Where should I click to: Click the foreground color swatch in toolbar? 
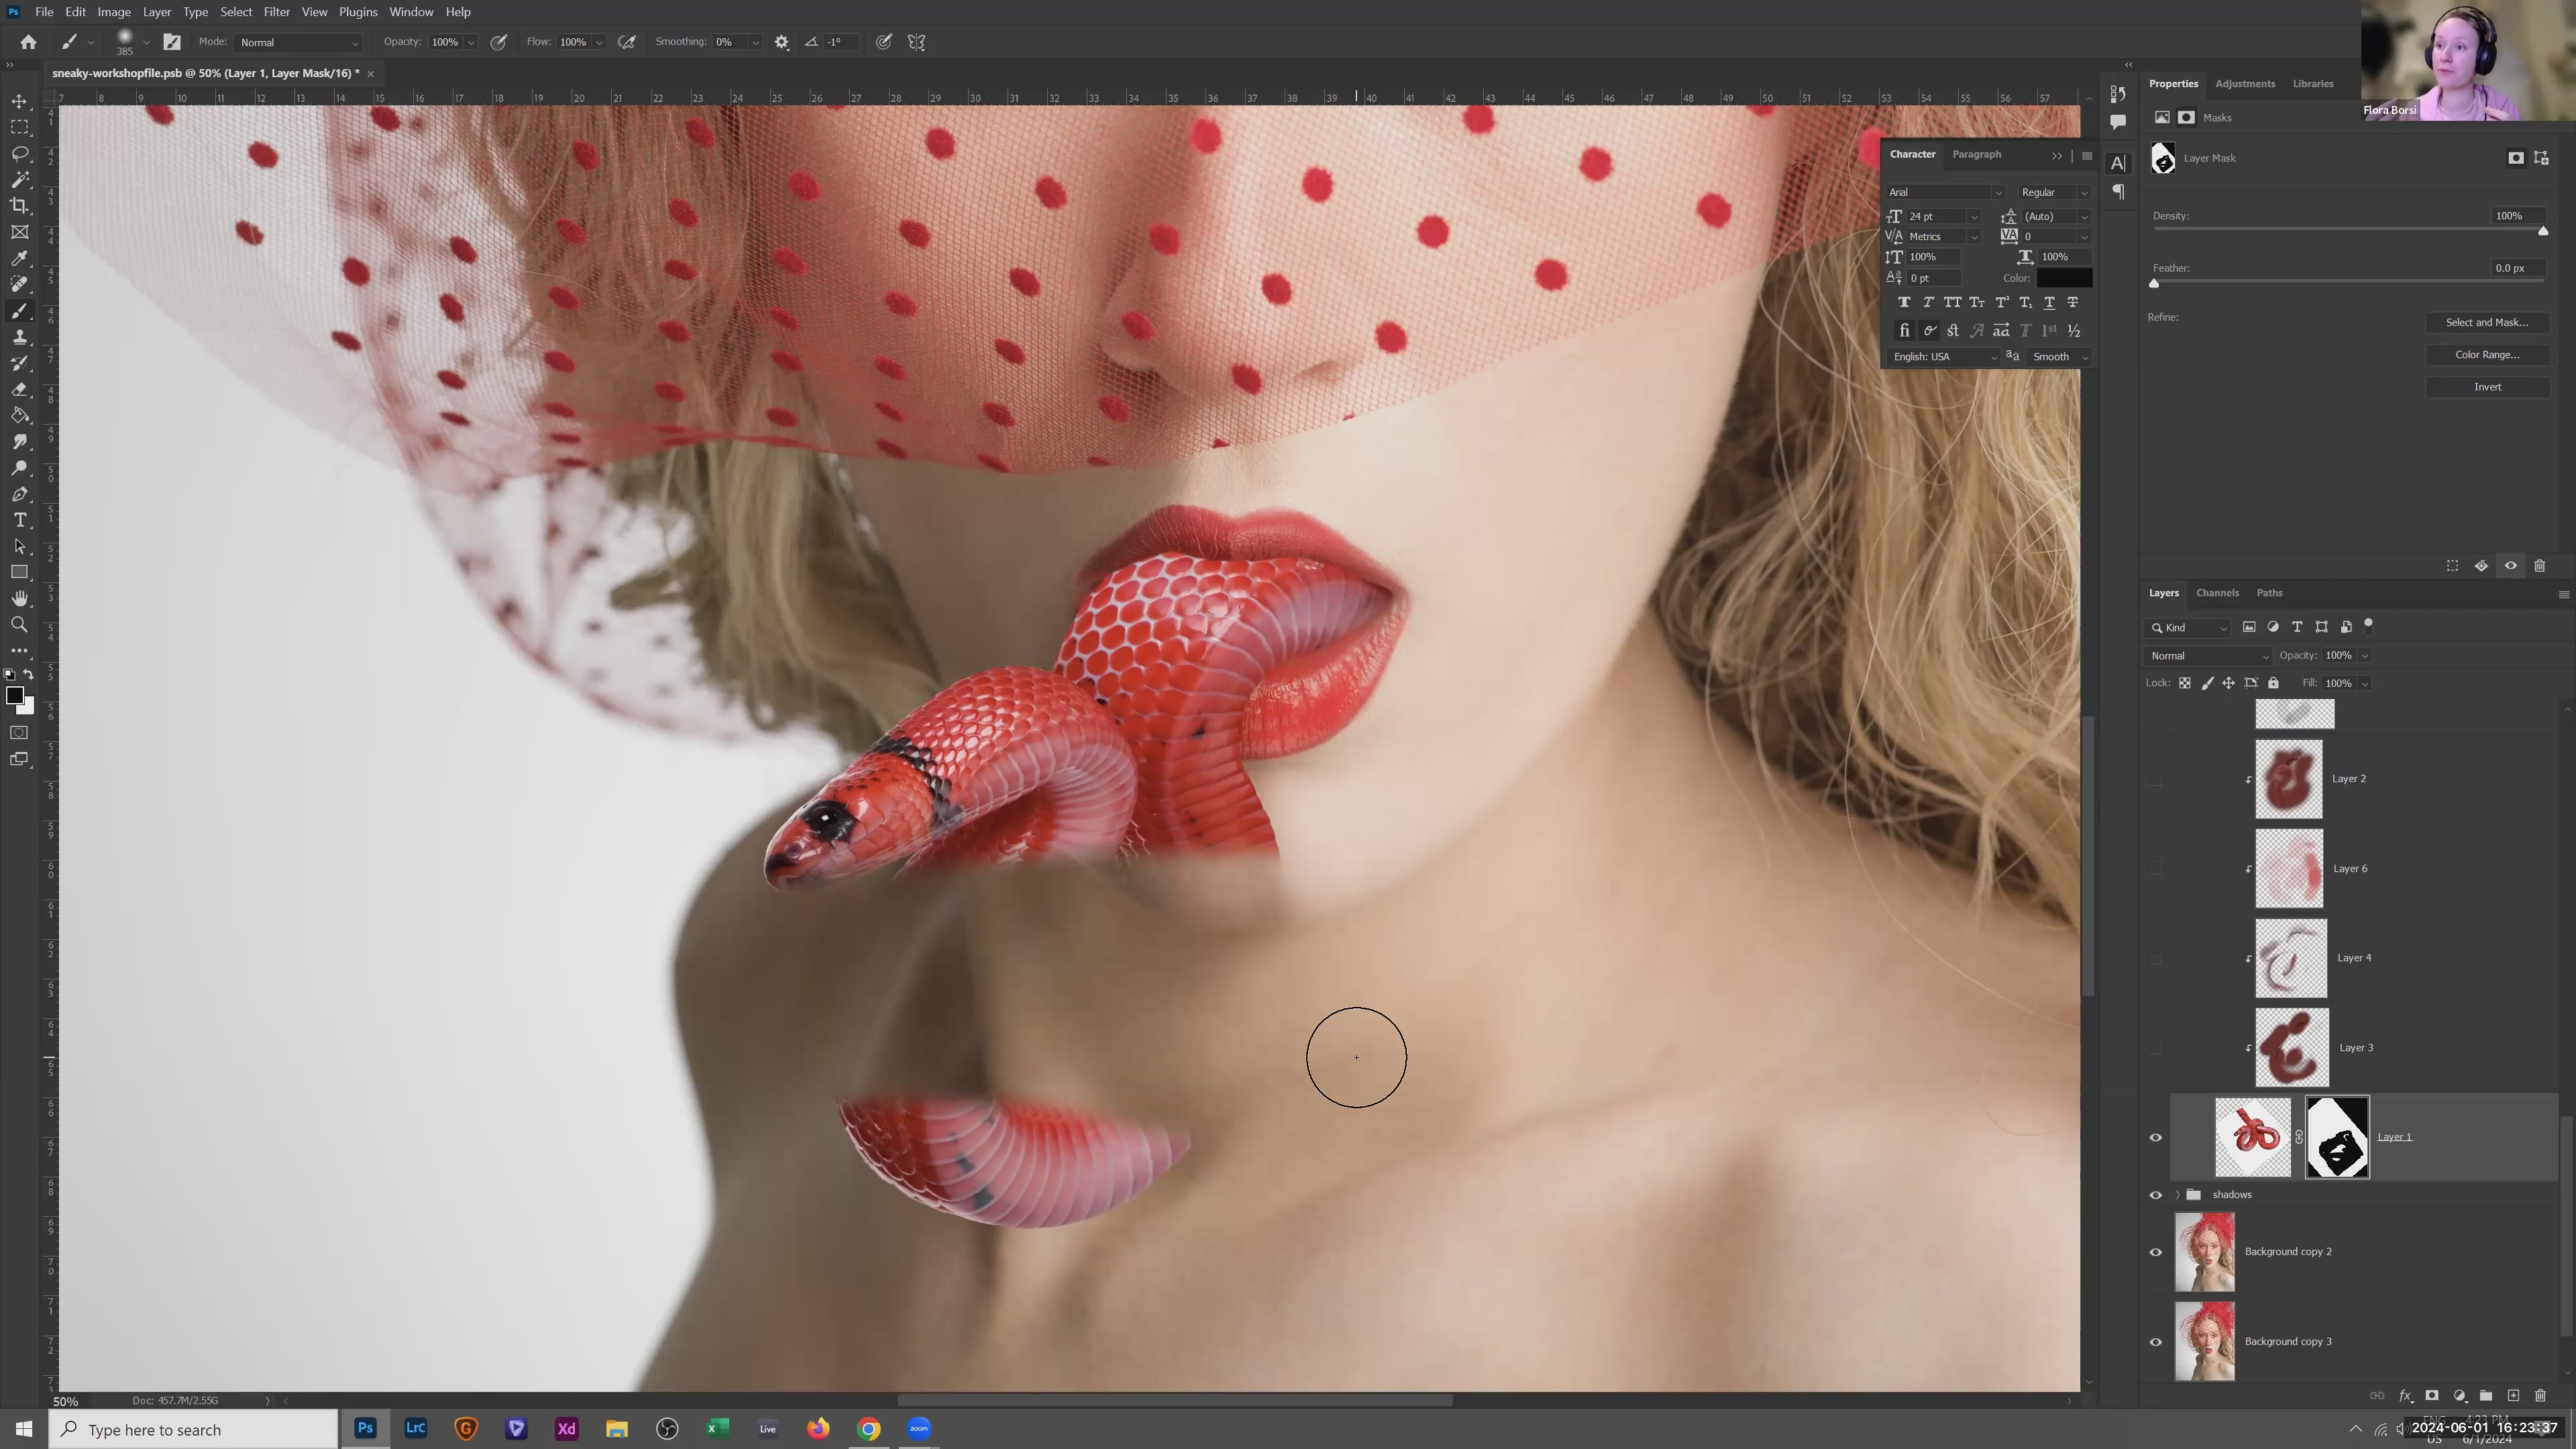pos(14,696)
